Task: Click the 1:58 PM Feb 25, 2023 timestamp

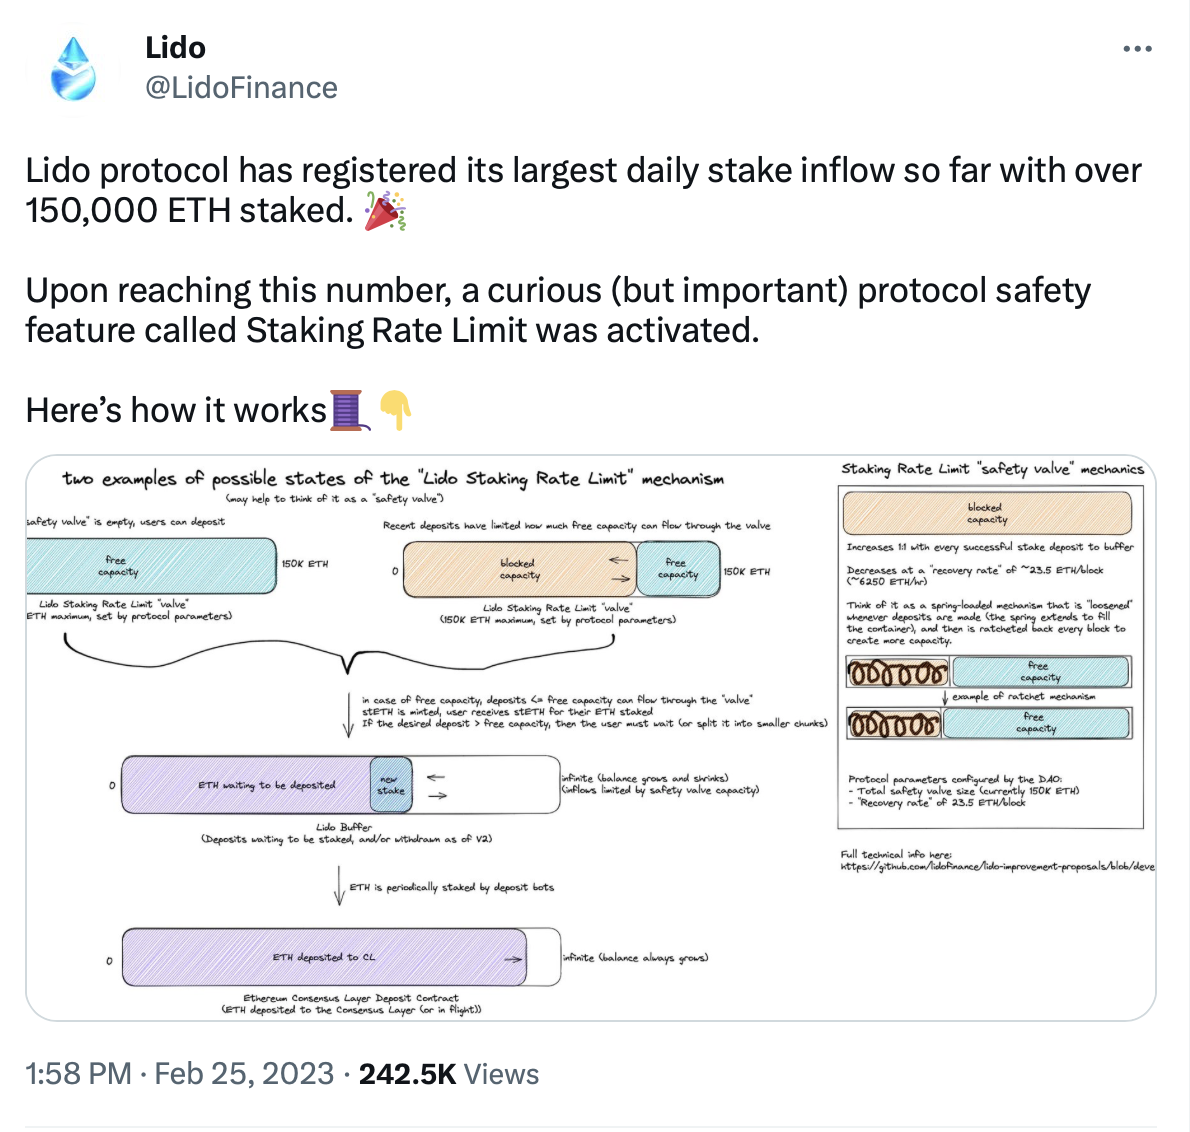Action: 179,1074
